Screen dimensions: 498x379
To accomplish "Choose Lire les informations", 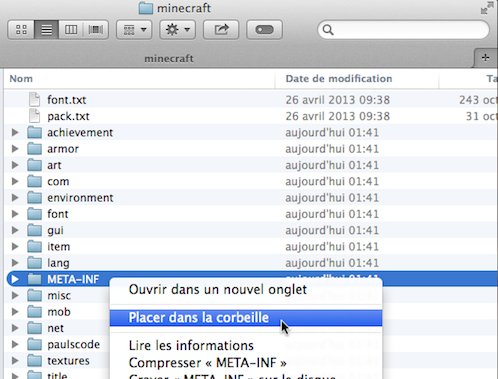I will (x=246, y=345).
